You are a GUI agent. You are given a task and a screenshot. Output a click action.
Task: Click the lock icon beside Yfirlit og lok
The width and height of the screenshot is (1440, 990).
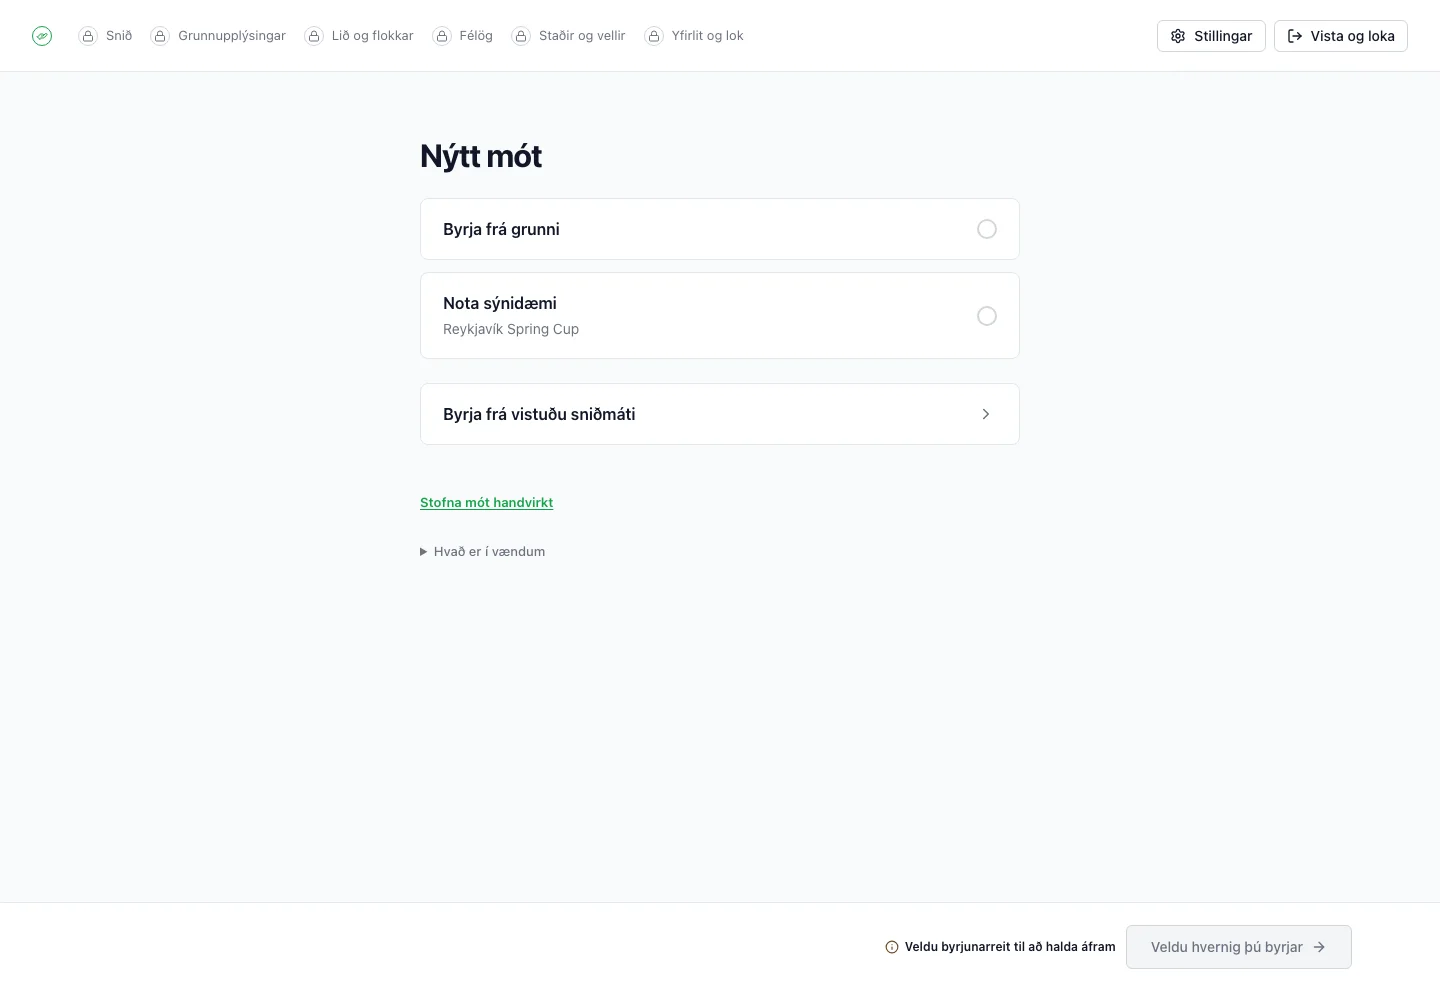pos(654,36)
